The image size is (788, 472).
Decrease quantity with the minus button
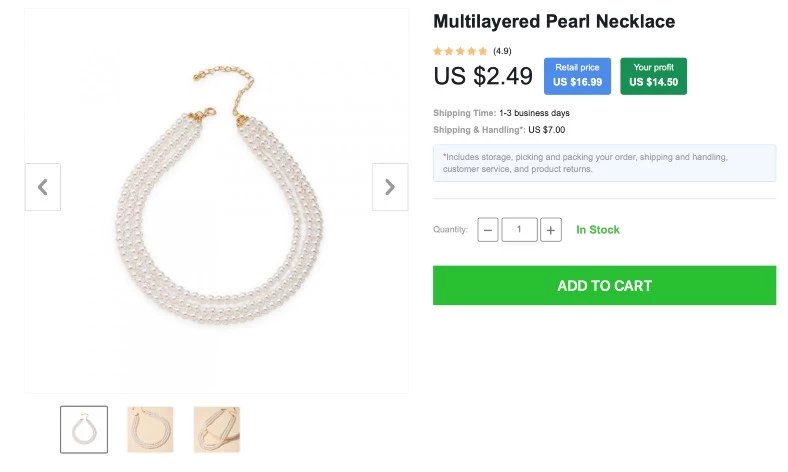pos(488,230)
